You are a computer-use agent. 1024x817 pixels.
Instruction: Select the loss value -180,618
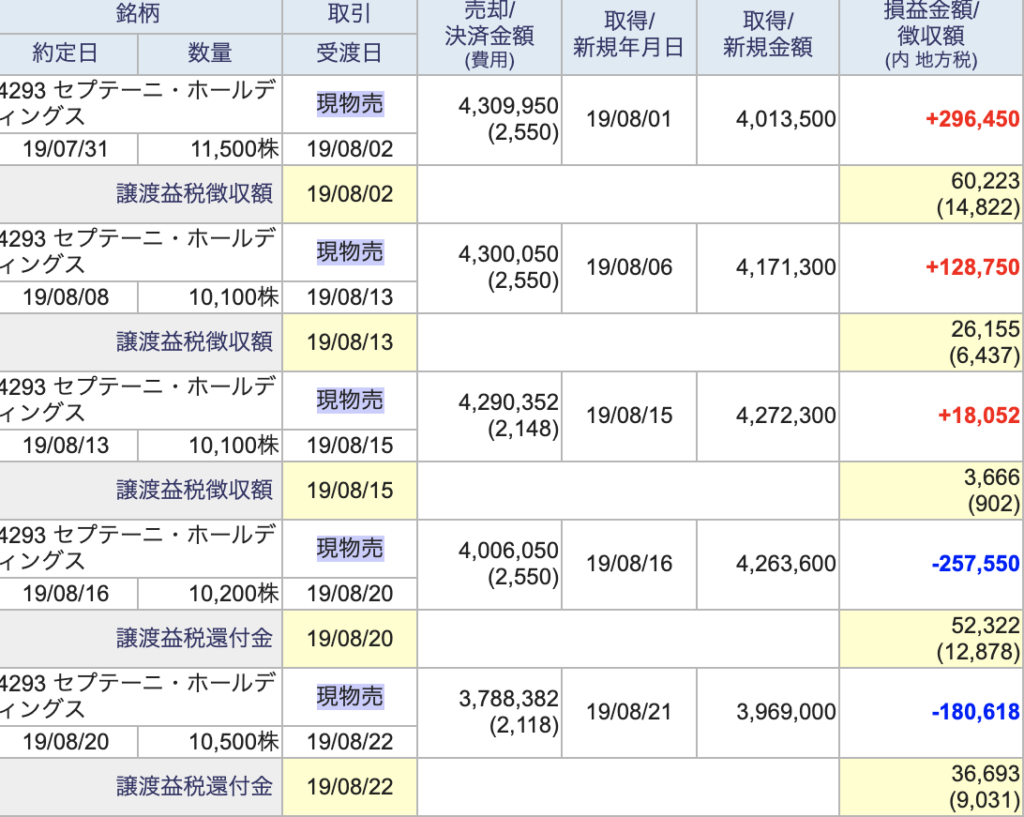(975, 712)
